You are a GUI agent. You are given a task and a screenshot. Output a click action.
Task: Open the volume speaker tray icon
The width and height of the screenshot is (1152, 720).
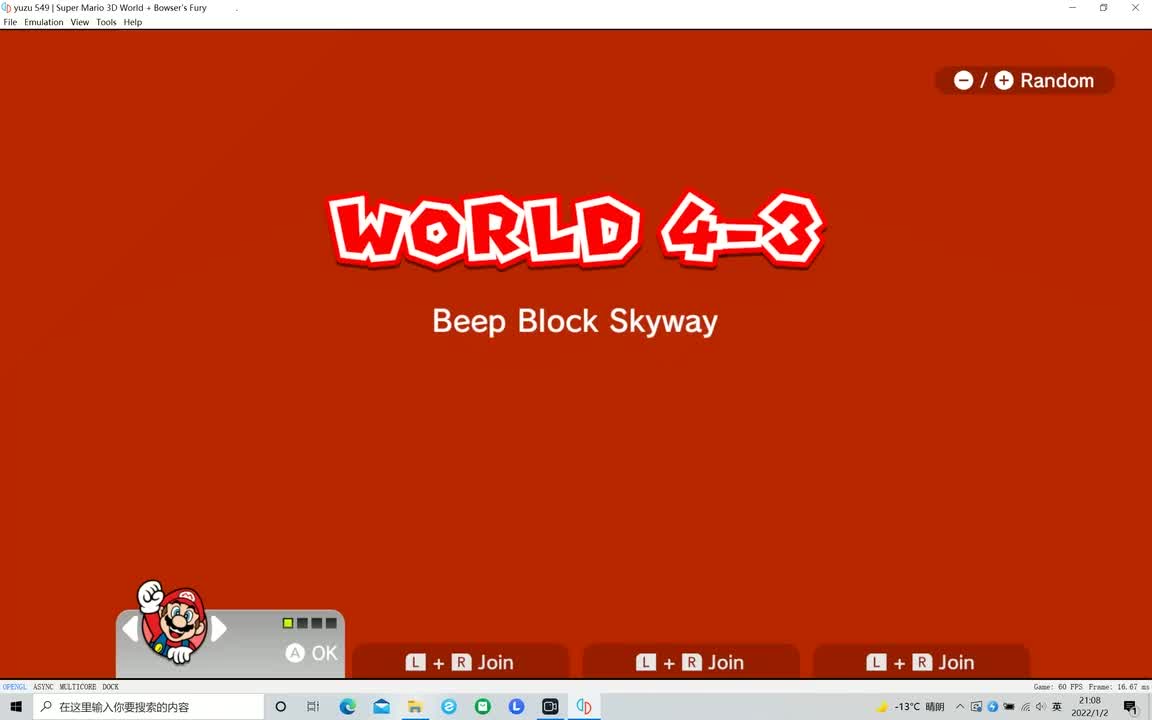click(x=1041, y=707)
